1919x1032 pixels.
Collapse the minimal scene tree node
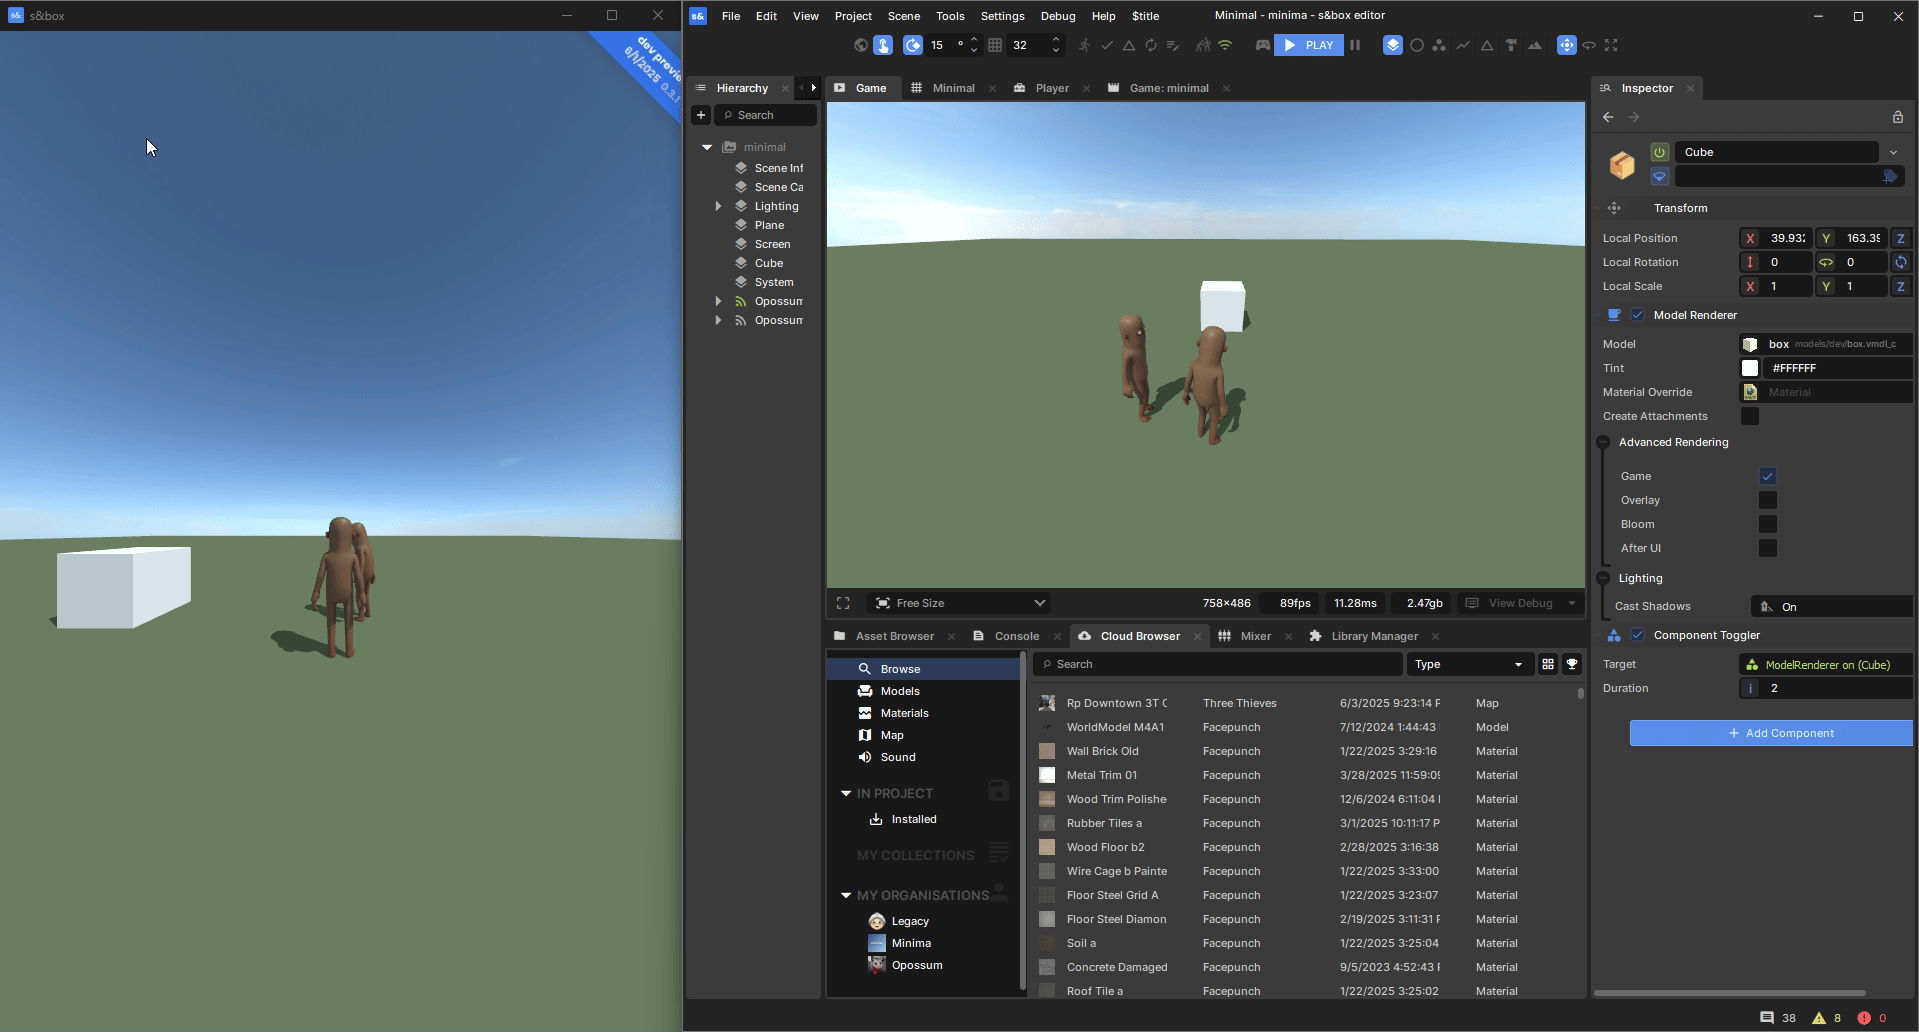coord(707,147)
